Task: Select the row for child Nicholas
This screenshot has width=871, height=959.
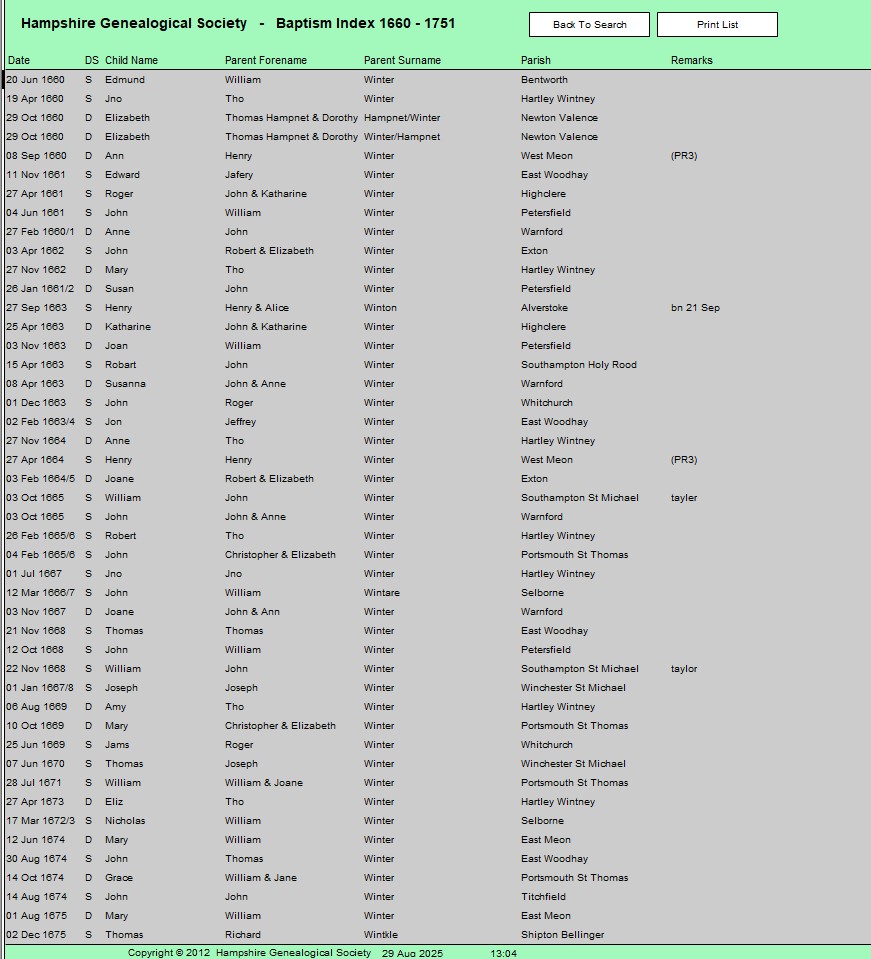Action: pyautogui.click(x=125, y=821)
